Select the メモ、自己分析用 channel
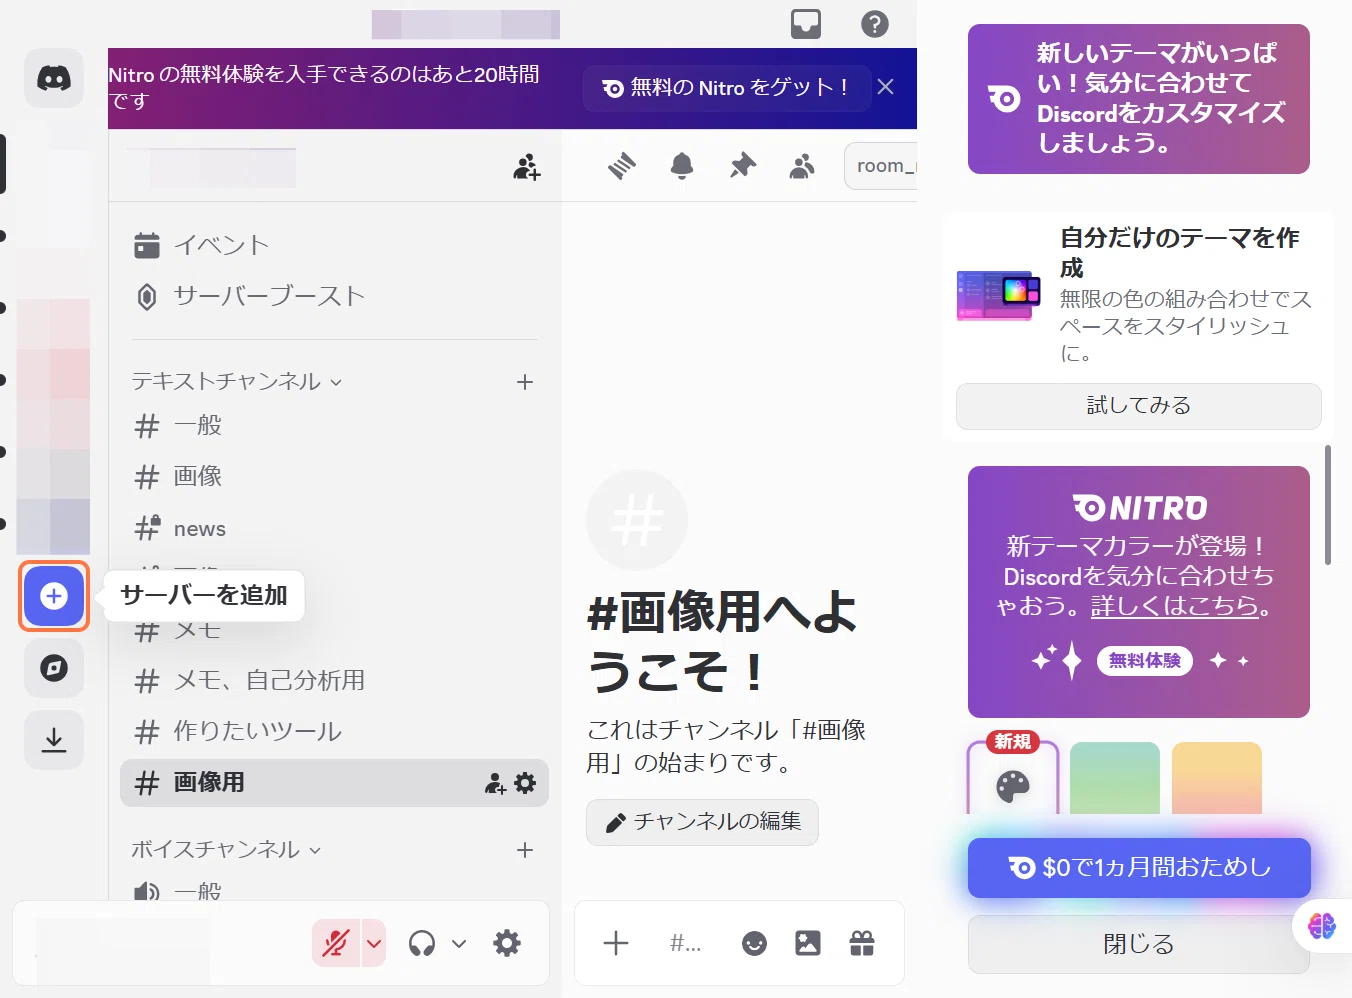 pos(334,681)
